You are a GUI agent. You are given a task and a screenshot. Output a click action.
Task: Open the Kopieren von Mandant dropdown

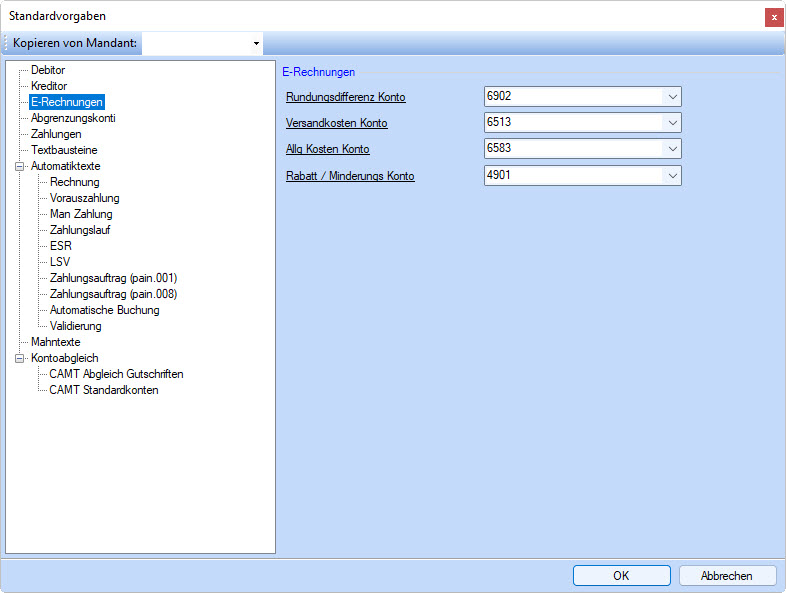[x=256, y=44]
